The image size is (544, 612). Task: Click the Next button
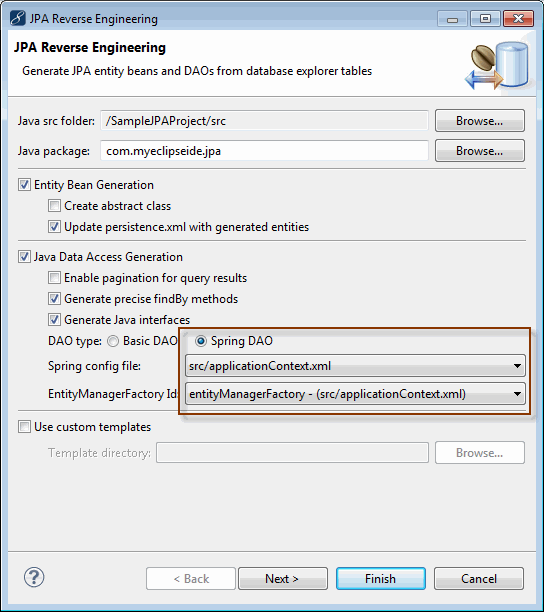(x=283, y=578)
